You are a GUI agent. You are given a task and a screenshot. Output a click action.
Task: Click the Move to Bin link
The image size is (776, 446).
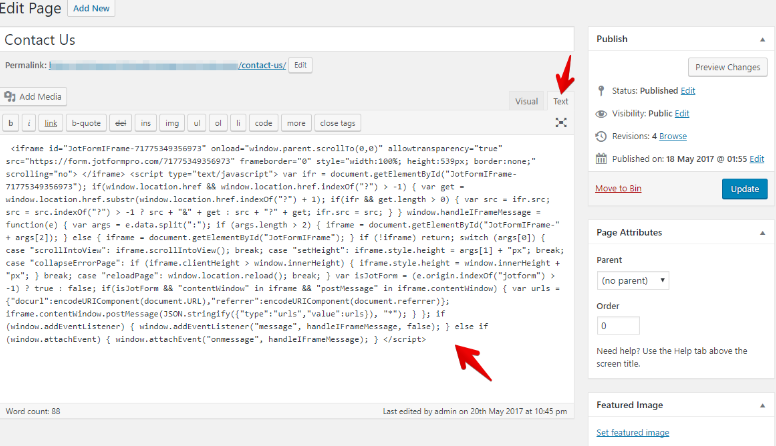(618, 188)
